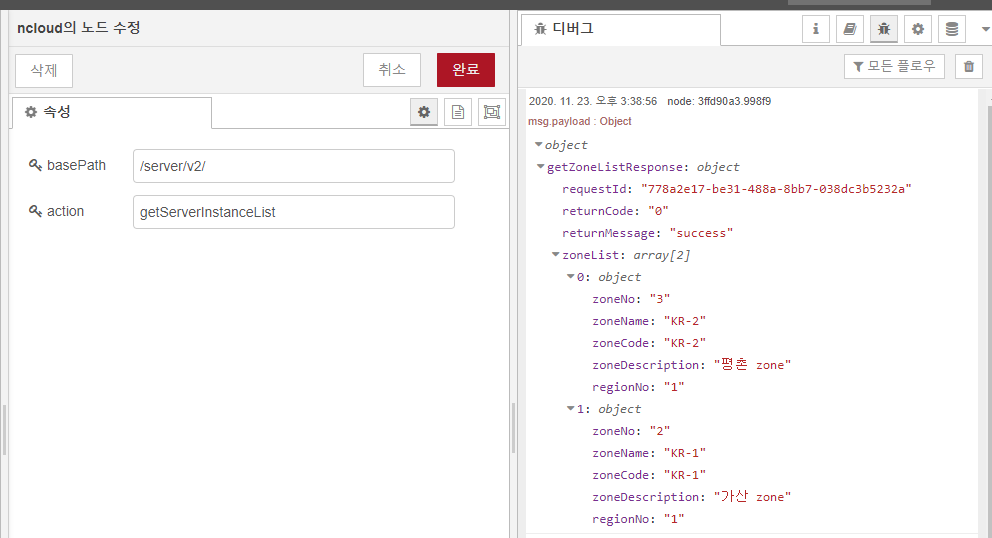Clear debug messages with trash icon
Viewport: 992px width, 538px height.
[x=969, y=66]
